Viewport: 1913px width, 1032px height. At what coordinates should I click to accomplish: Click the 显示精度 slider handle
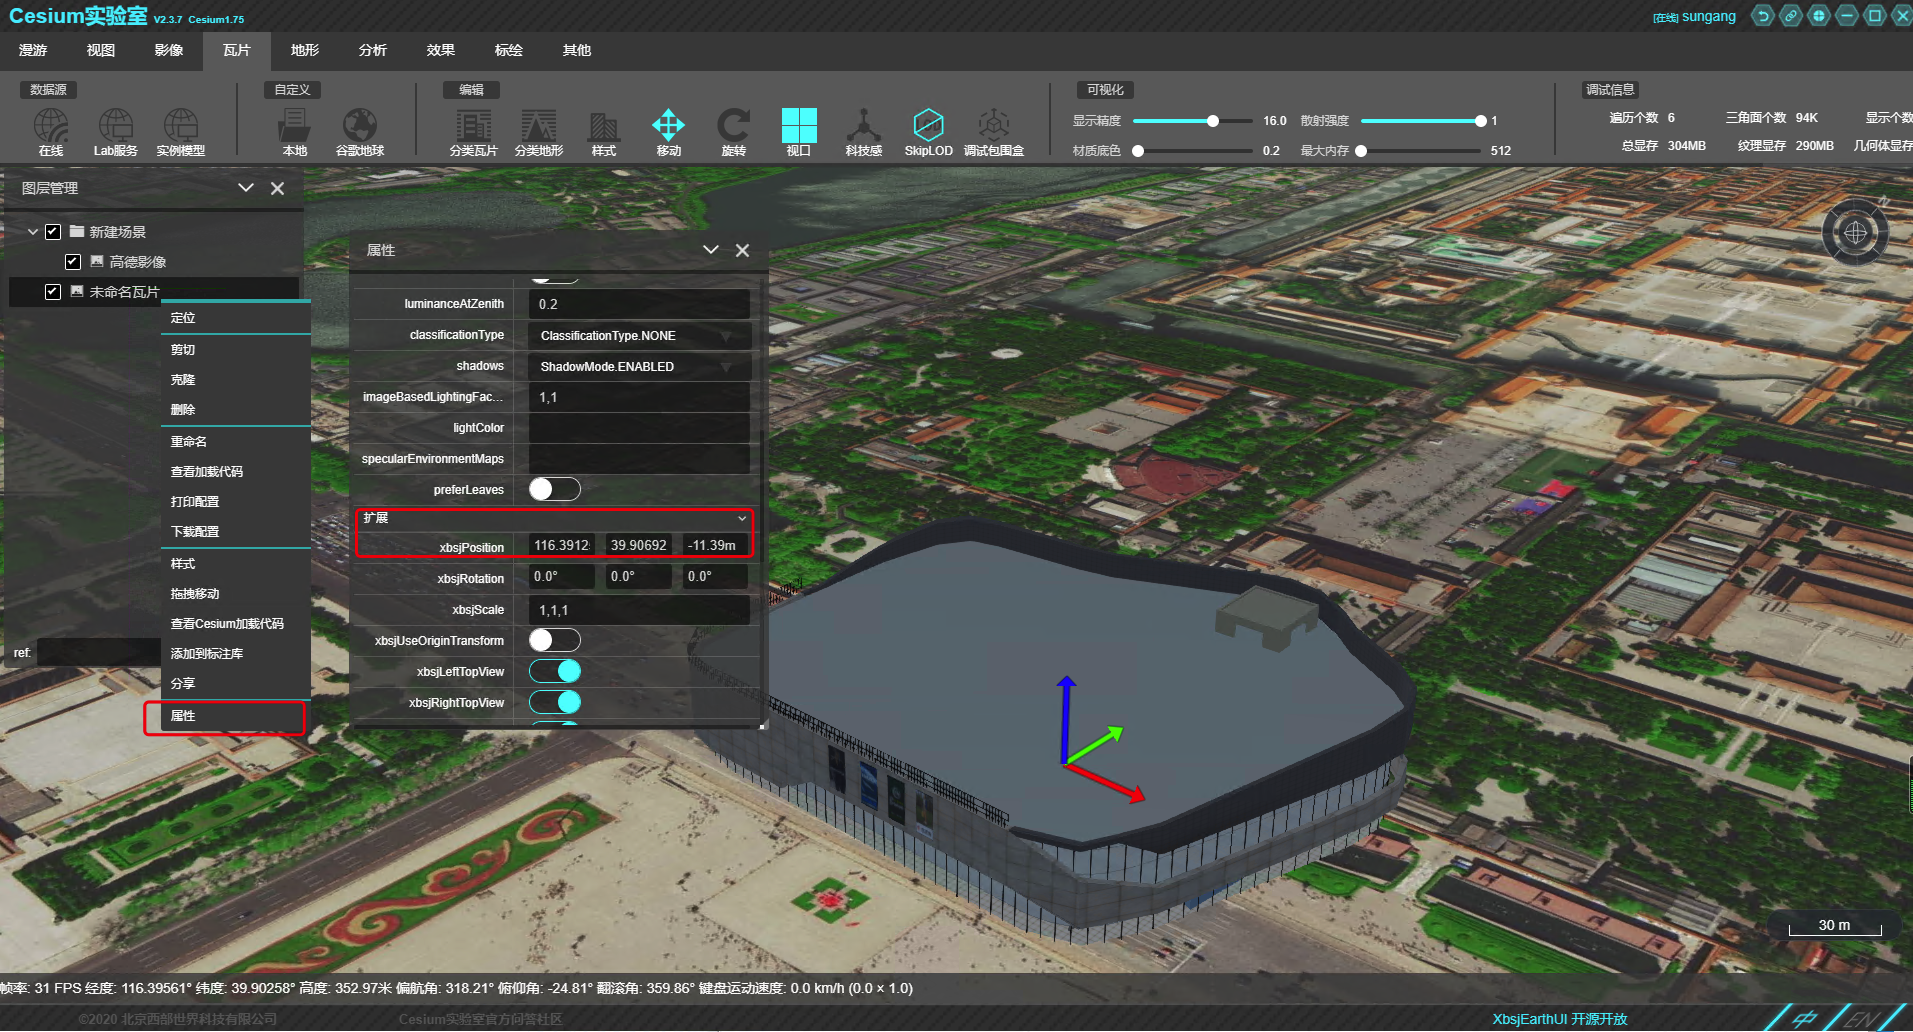pos(1212,121)
